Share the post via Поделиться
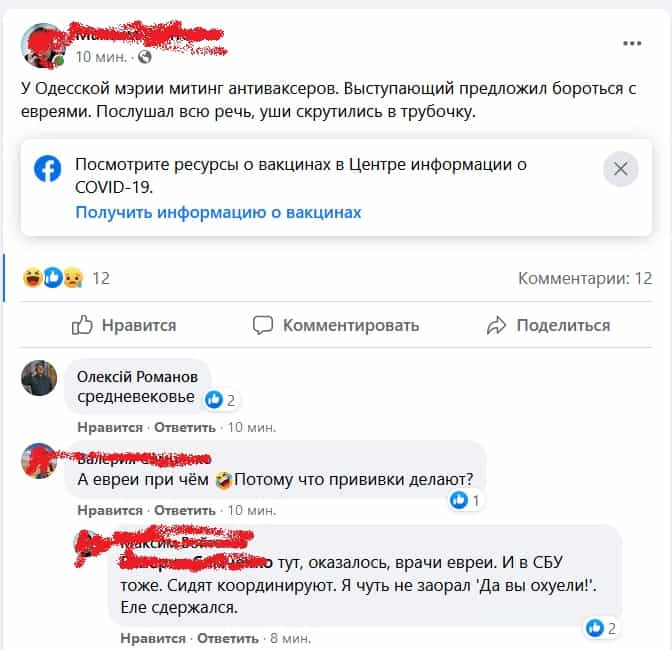Image resolution: width=672 pixels, height=650 pixels. tap(548, 325)
